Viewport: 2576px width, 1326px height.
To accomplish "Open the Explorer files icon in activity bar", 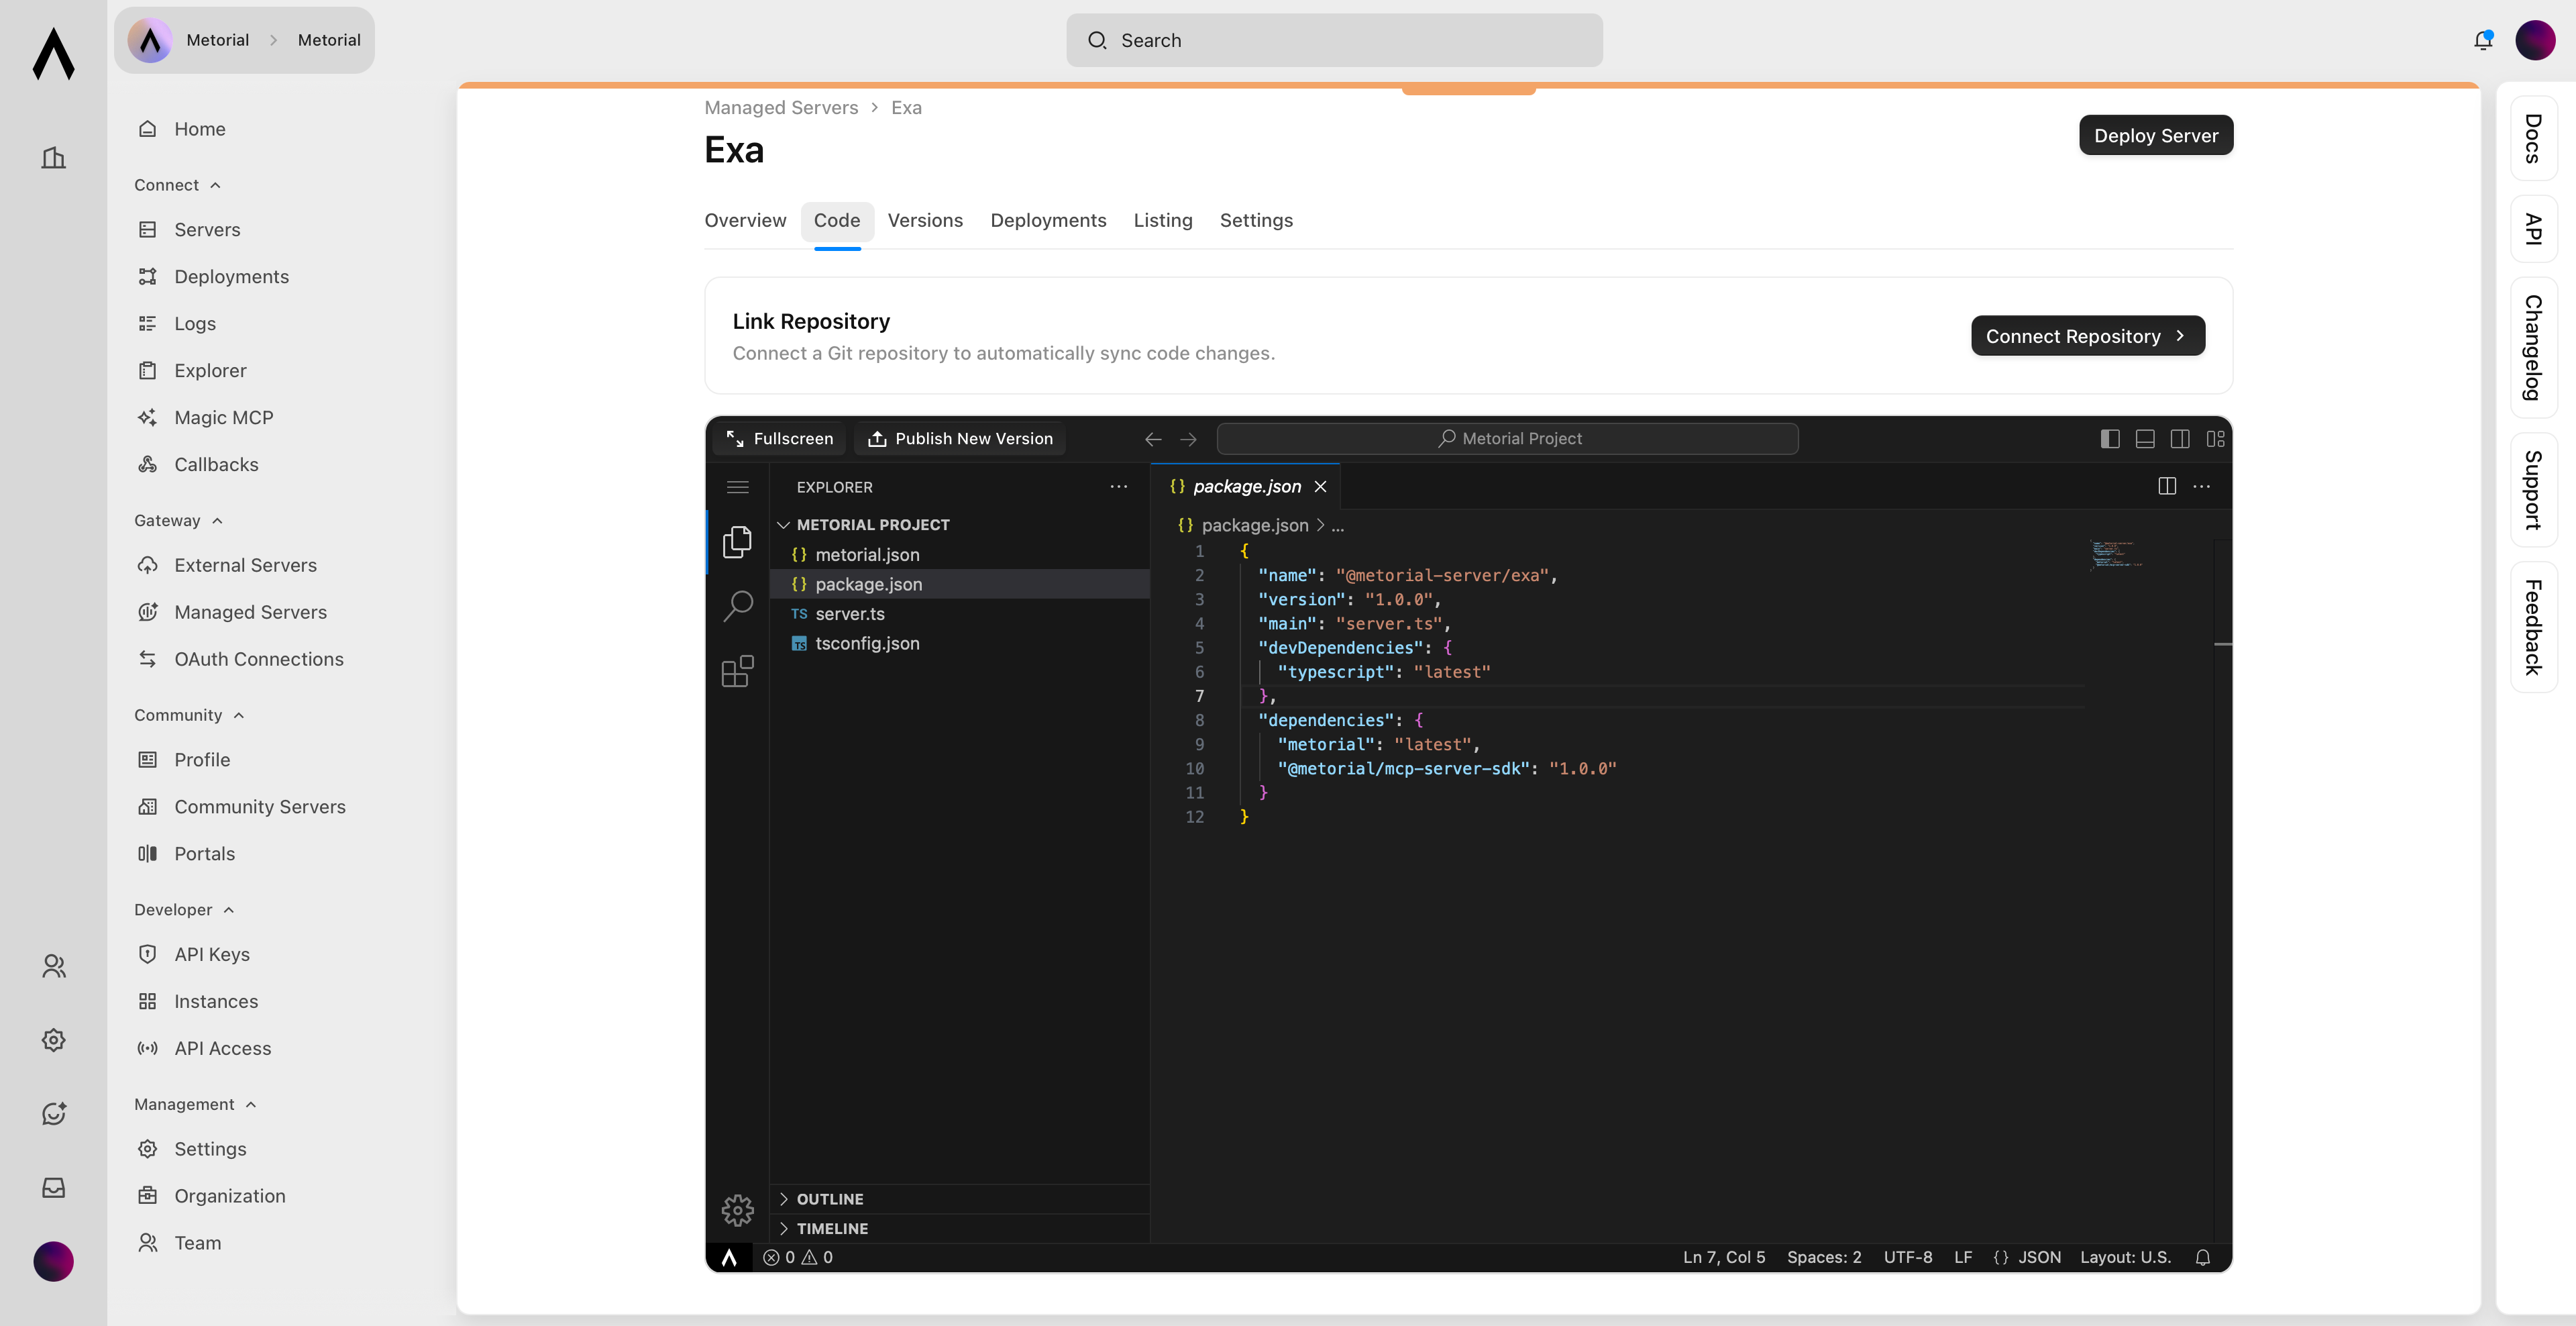I will click(x=738, y=541).
